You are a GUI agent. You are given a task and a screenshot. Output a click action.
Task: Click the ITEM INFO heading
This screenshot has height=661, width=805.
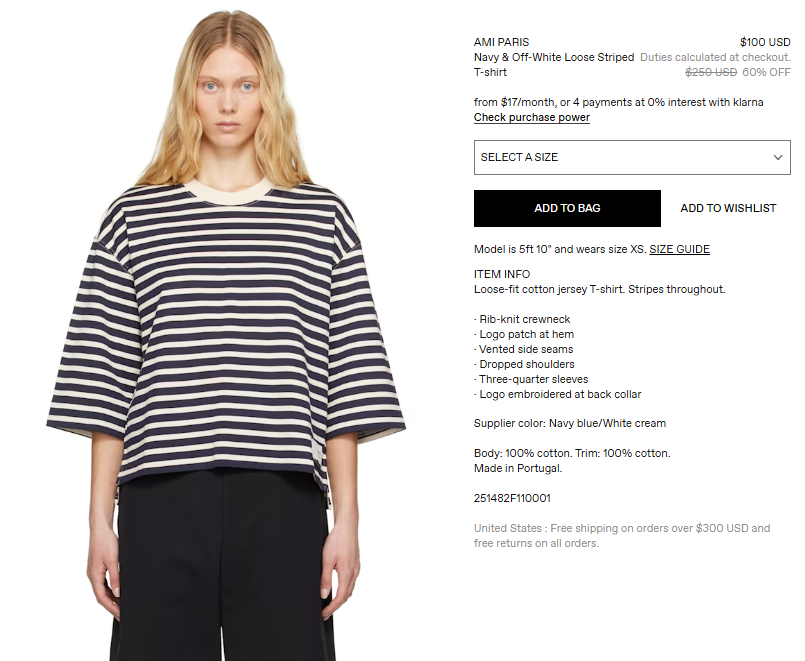[502, 275]
